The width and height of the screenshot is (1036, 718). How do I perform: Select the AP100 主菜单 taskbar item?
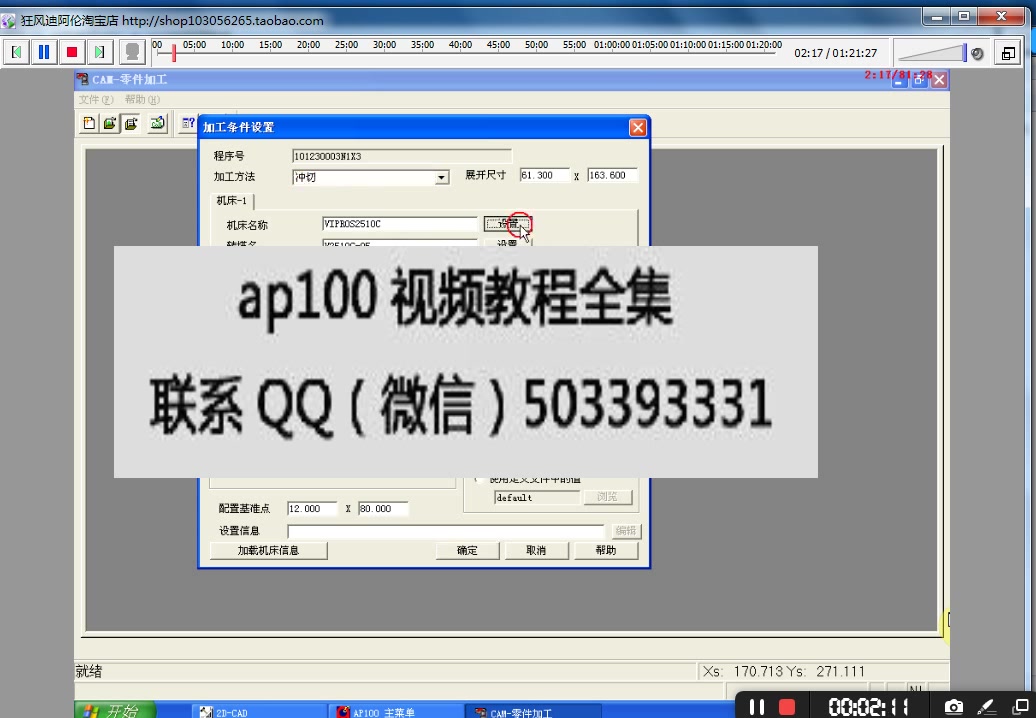coord(395,710)
